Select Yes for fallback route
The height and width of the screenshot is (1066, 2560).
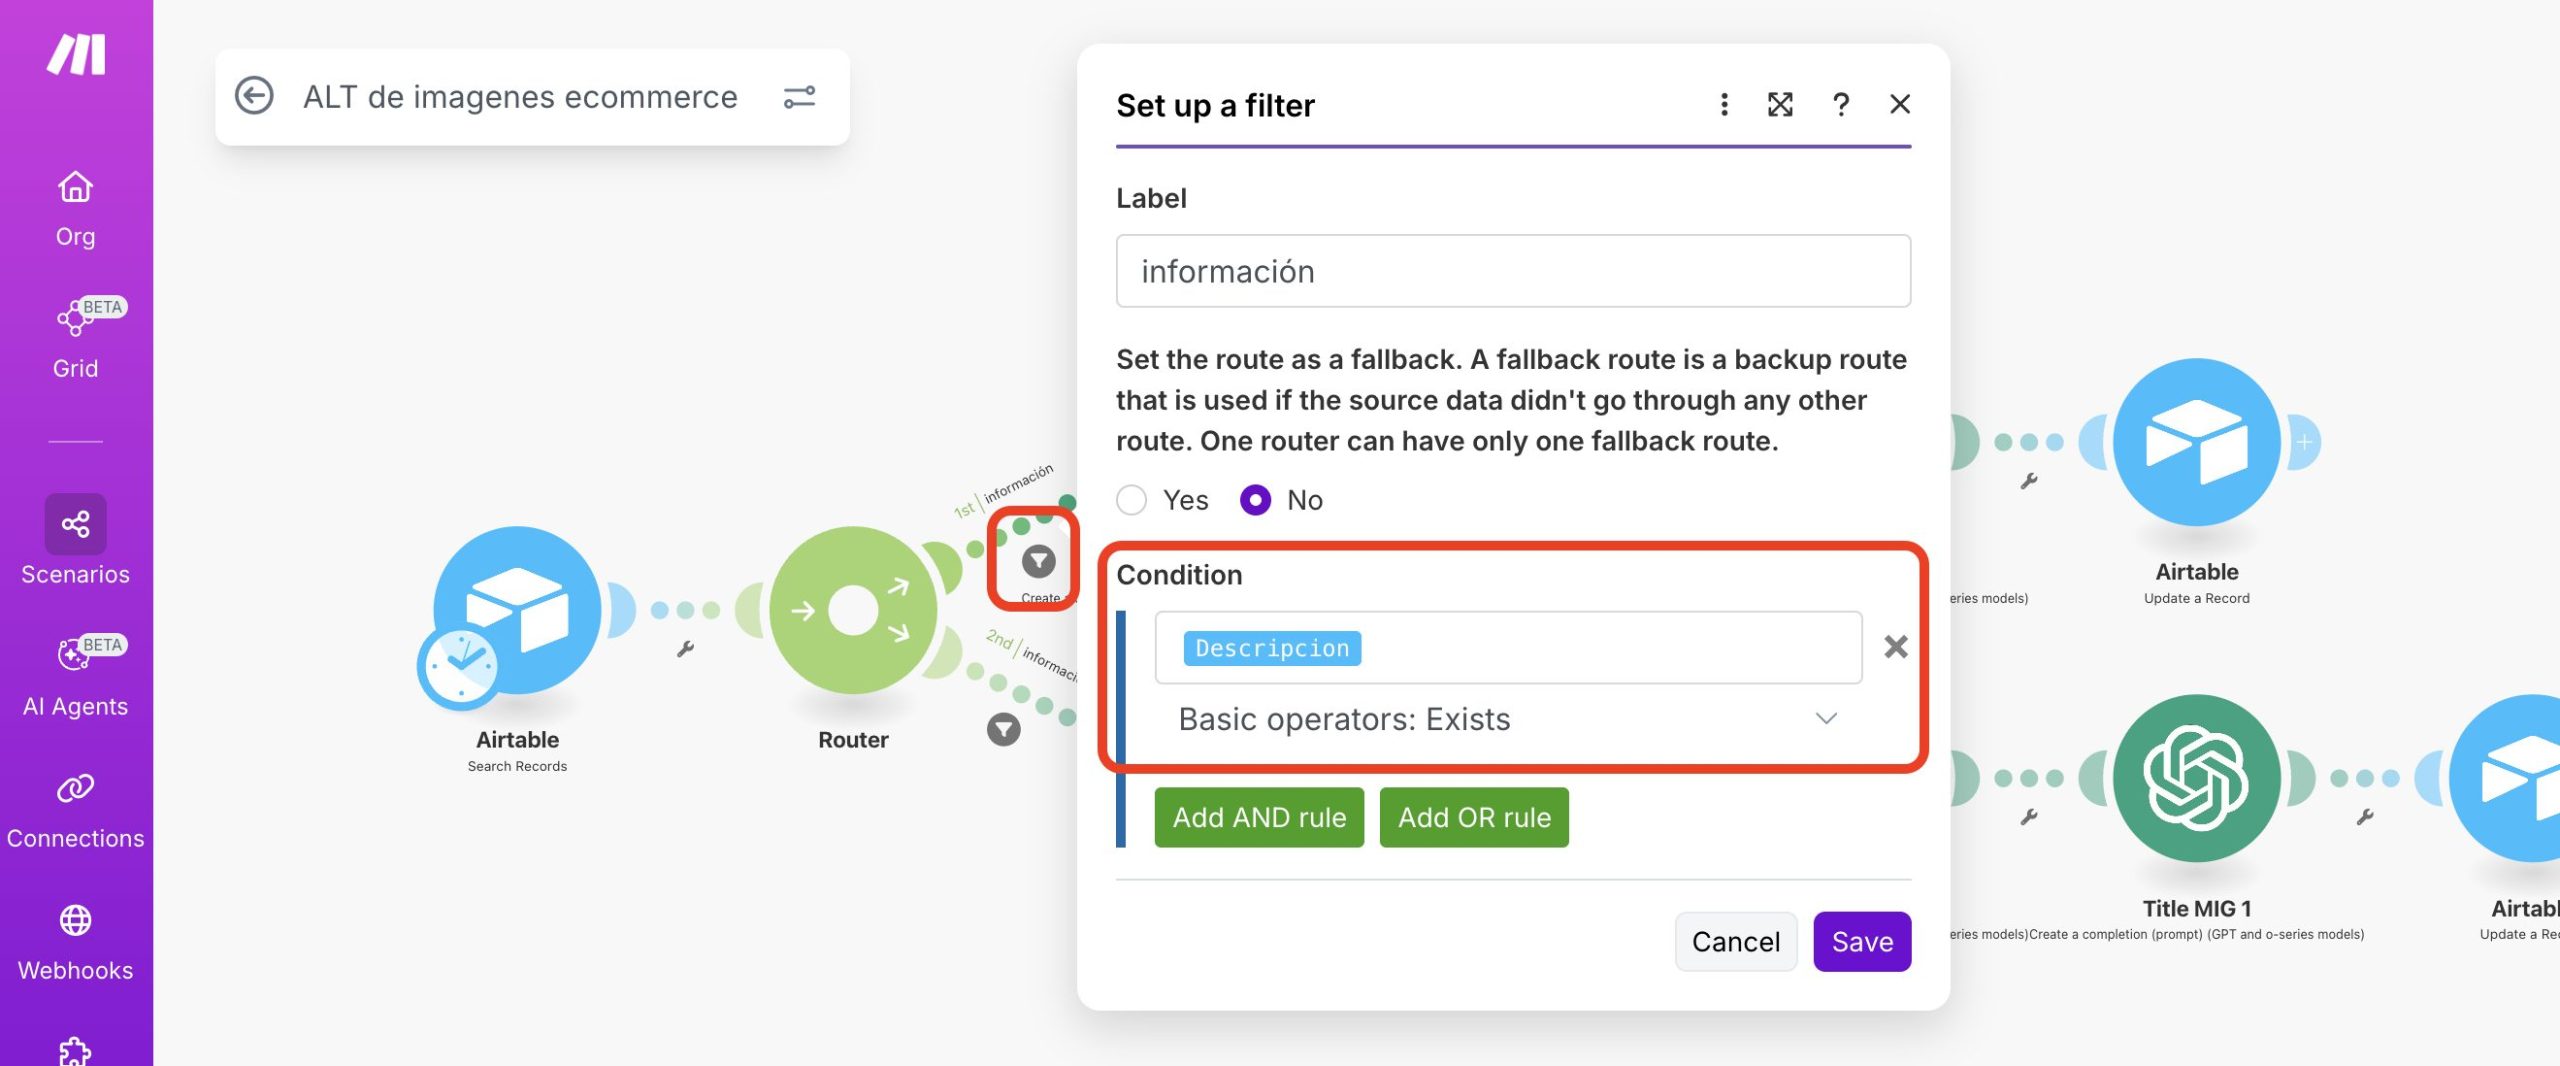(x=1132, y=500)
